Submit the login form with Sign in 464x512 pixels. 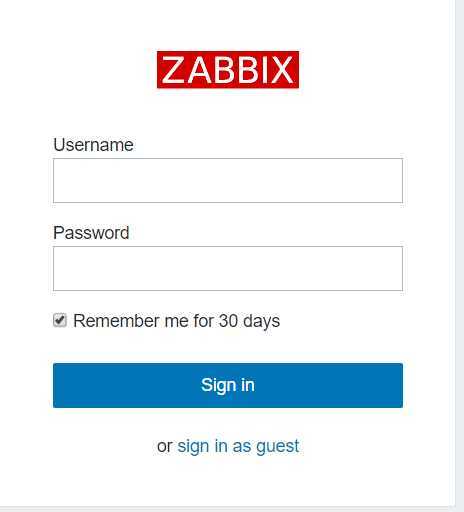click(x=228, y=385)
